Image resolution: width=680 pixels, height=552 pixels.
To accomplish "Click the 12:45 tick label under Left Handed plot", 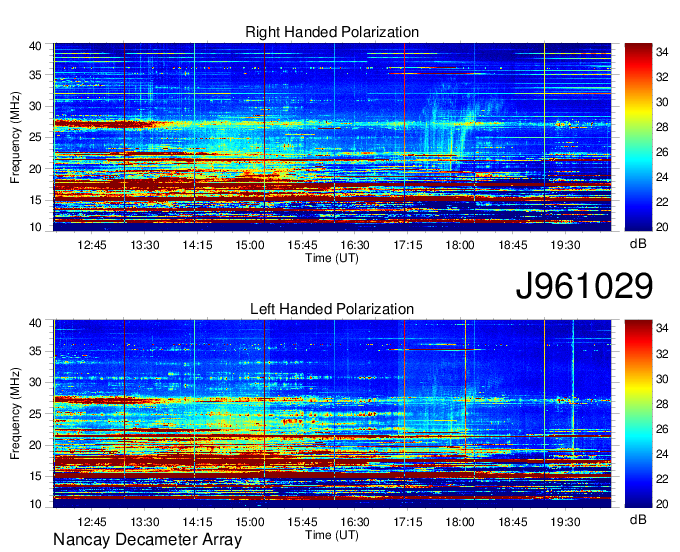I will (x=92, y=522).
